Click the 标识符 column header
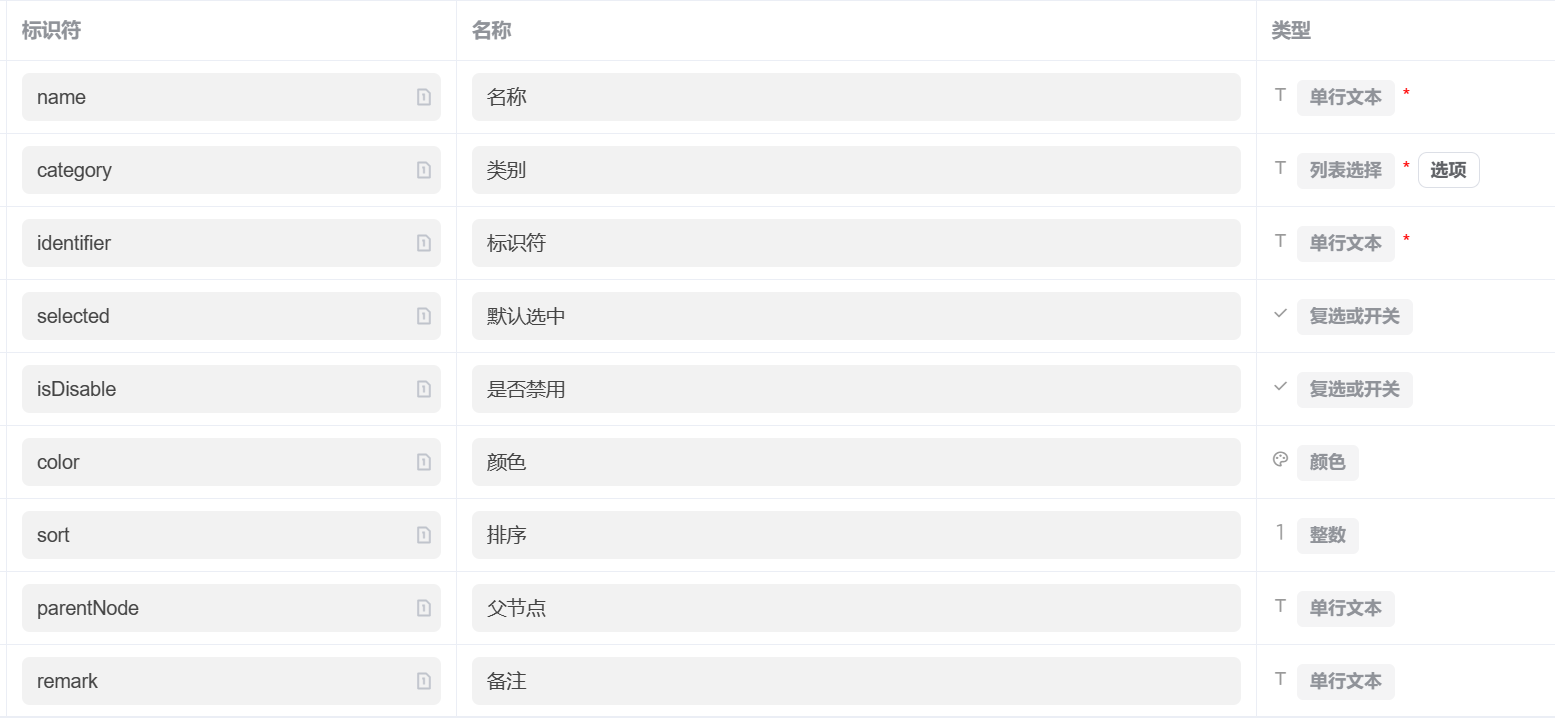Screen dimensions: 1555x724 (x=51, y=31)
